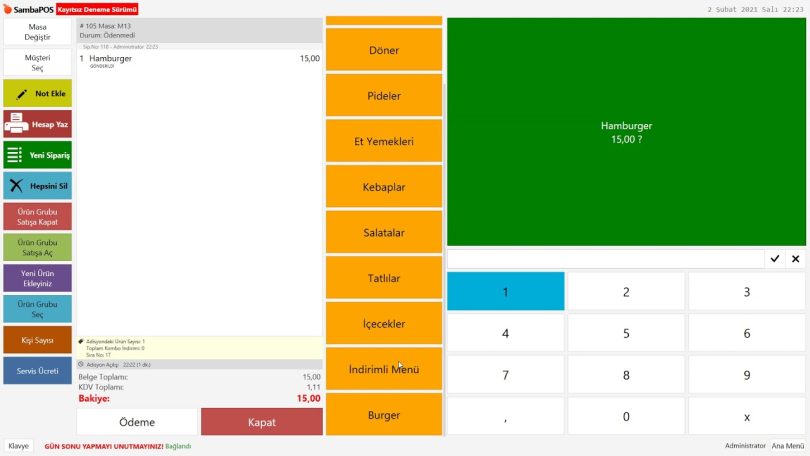Select the Pideler category

tap(384, 96)
